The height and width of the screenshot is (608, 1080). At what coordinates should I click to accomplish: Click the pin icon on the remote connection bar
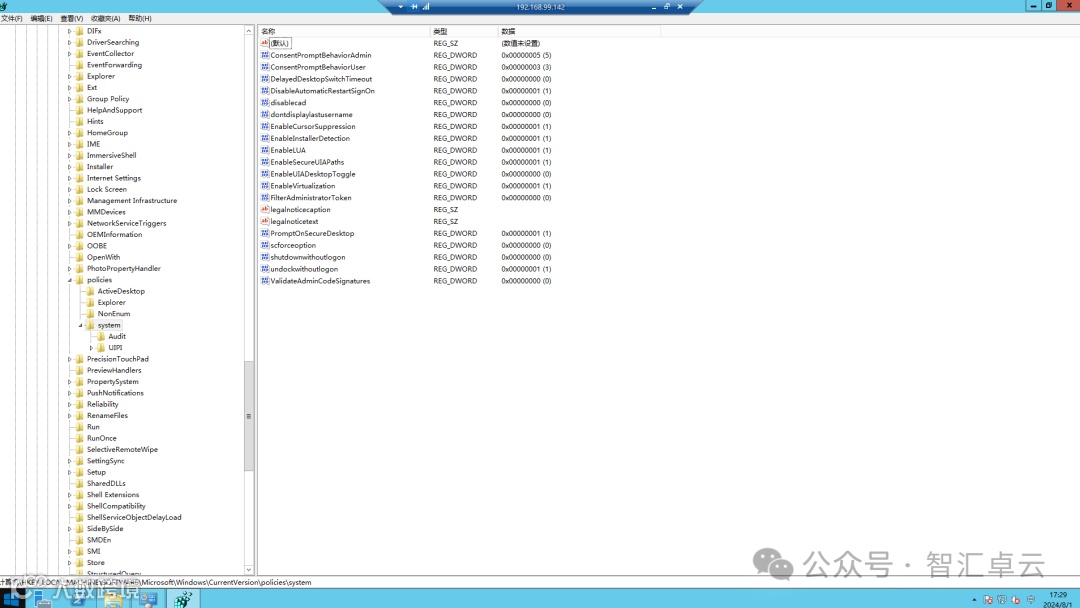[x=414, y=6]
